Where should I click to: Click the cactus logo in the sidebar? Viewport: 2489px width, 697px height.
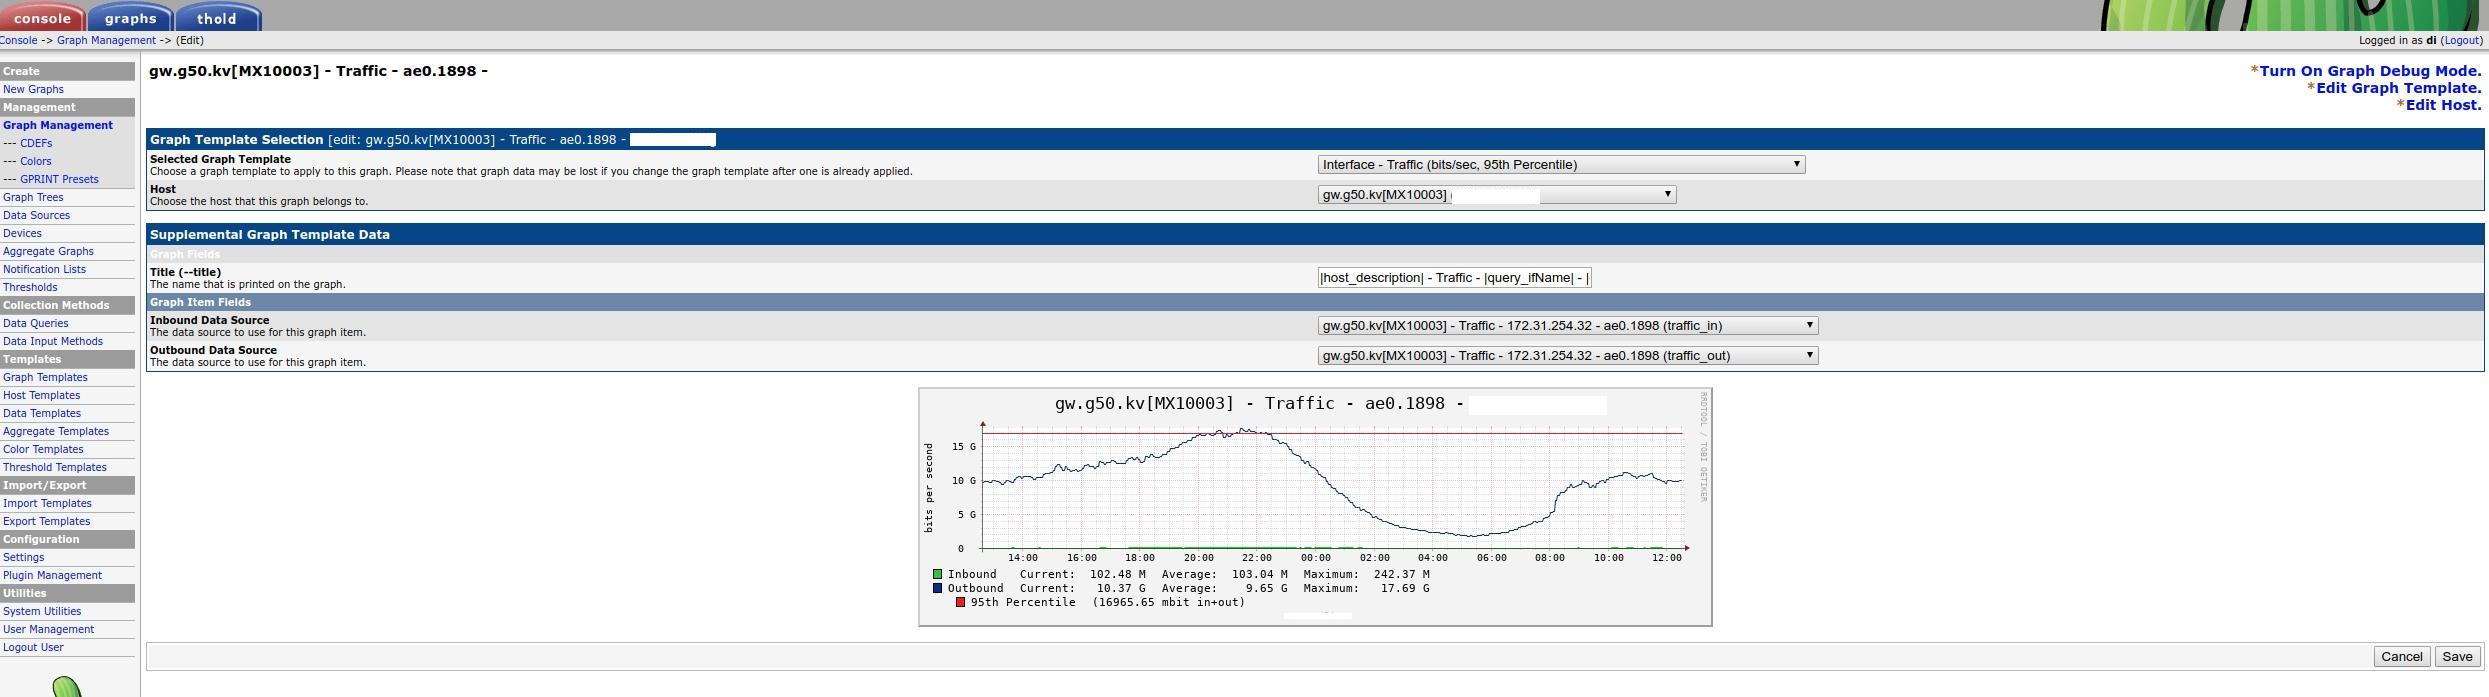[67, 686]
